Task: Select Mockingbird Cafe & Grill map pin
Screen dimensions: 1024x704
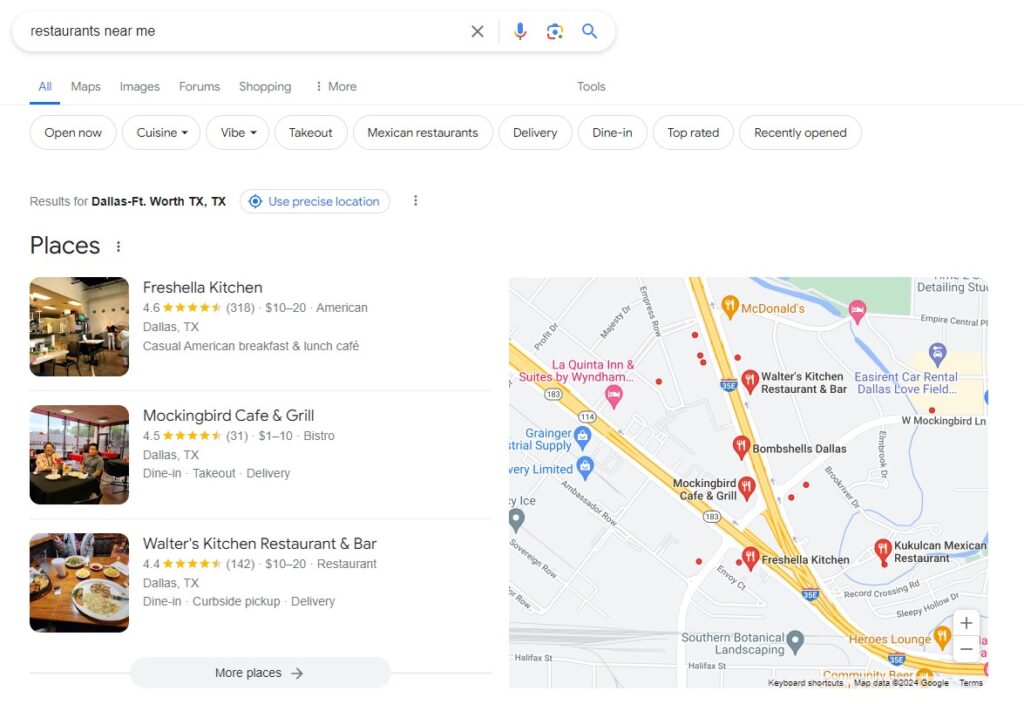Action: coord(746,487)
